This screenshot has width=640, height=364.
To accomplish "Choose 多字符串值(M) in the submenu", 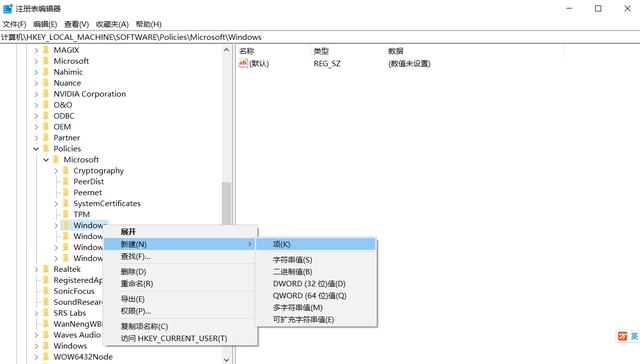I will 316,307.
